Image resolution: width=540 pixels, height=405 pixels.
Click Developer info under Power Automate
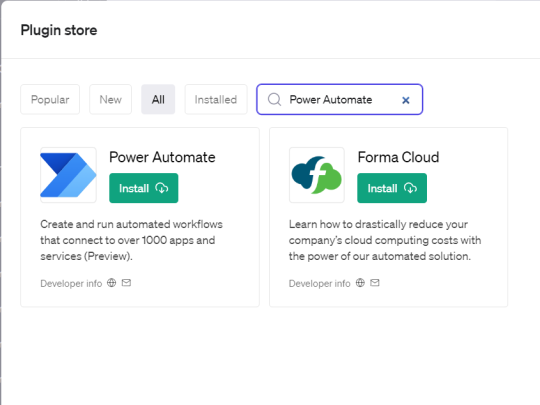click(x=71, y=283)
